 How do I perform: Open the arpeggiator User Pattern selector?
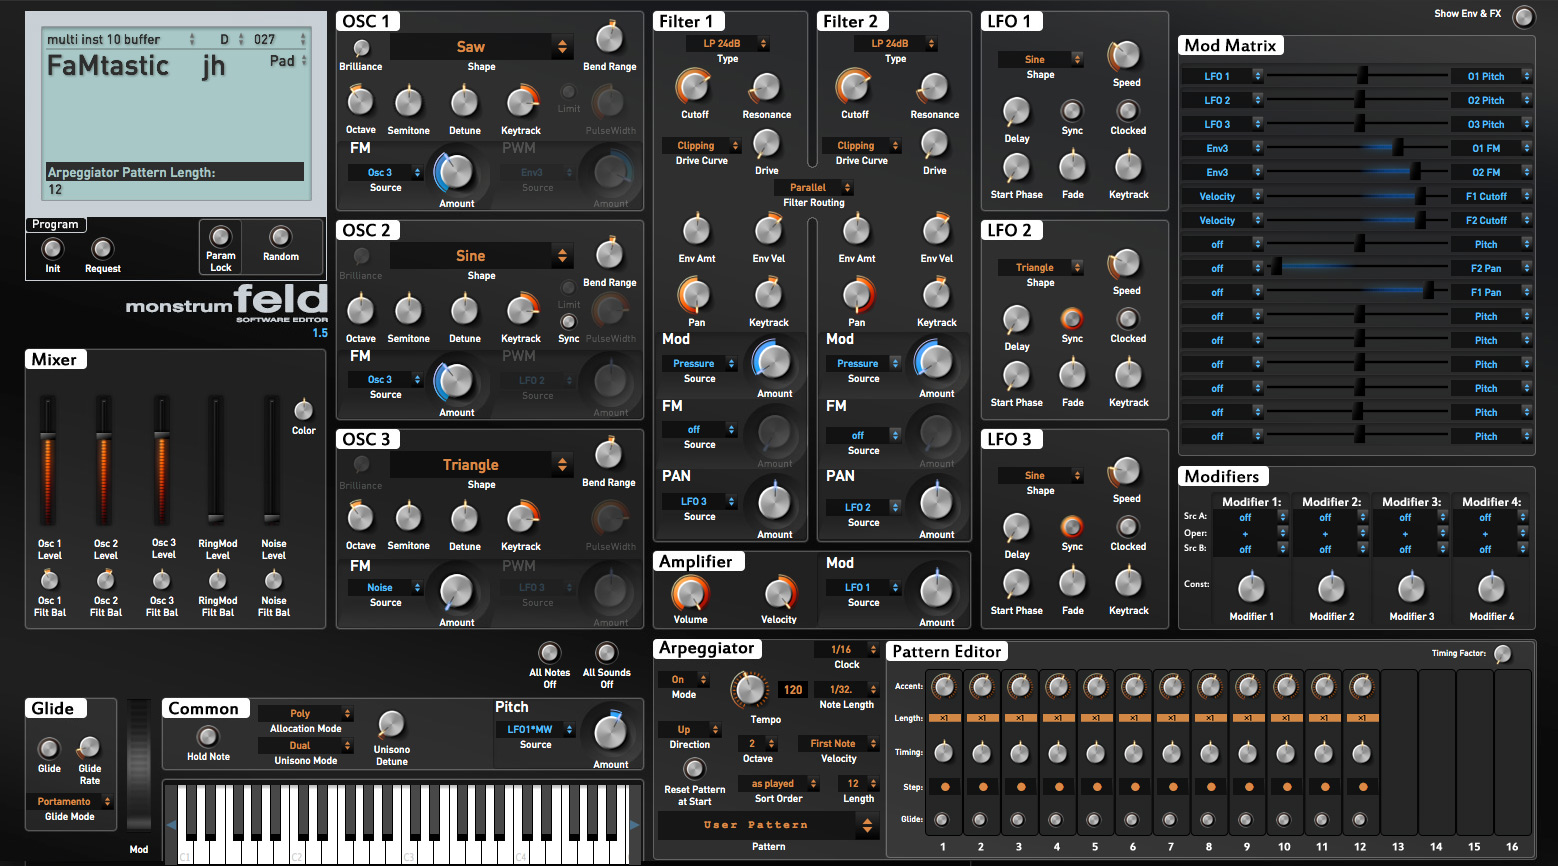[768, 825]
